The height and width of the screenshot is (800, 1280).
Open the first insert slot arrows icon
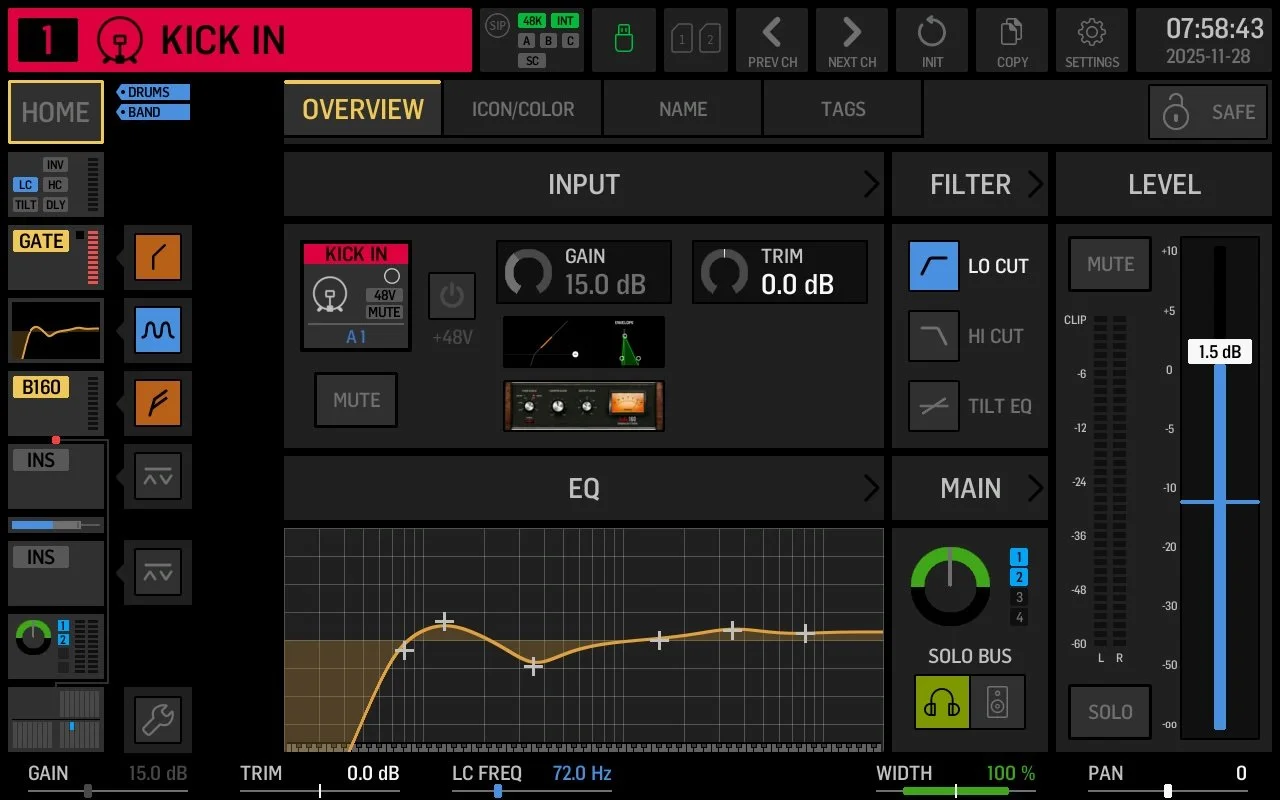[x=158, y=476]
